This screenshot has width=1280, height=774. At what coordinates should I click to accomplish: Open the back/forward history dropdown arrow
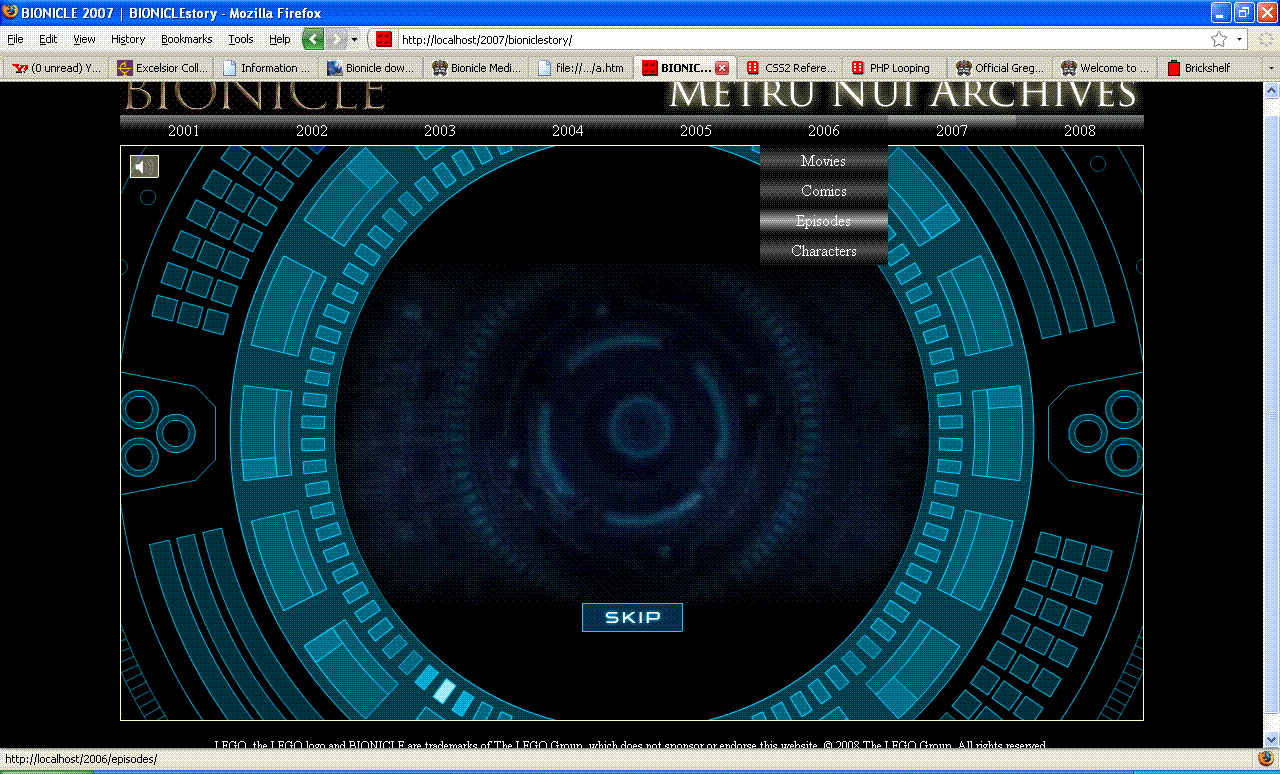tap(355, 39)
